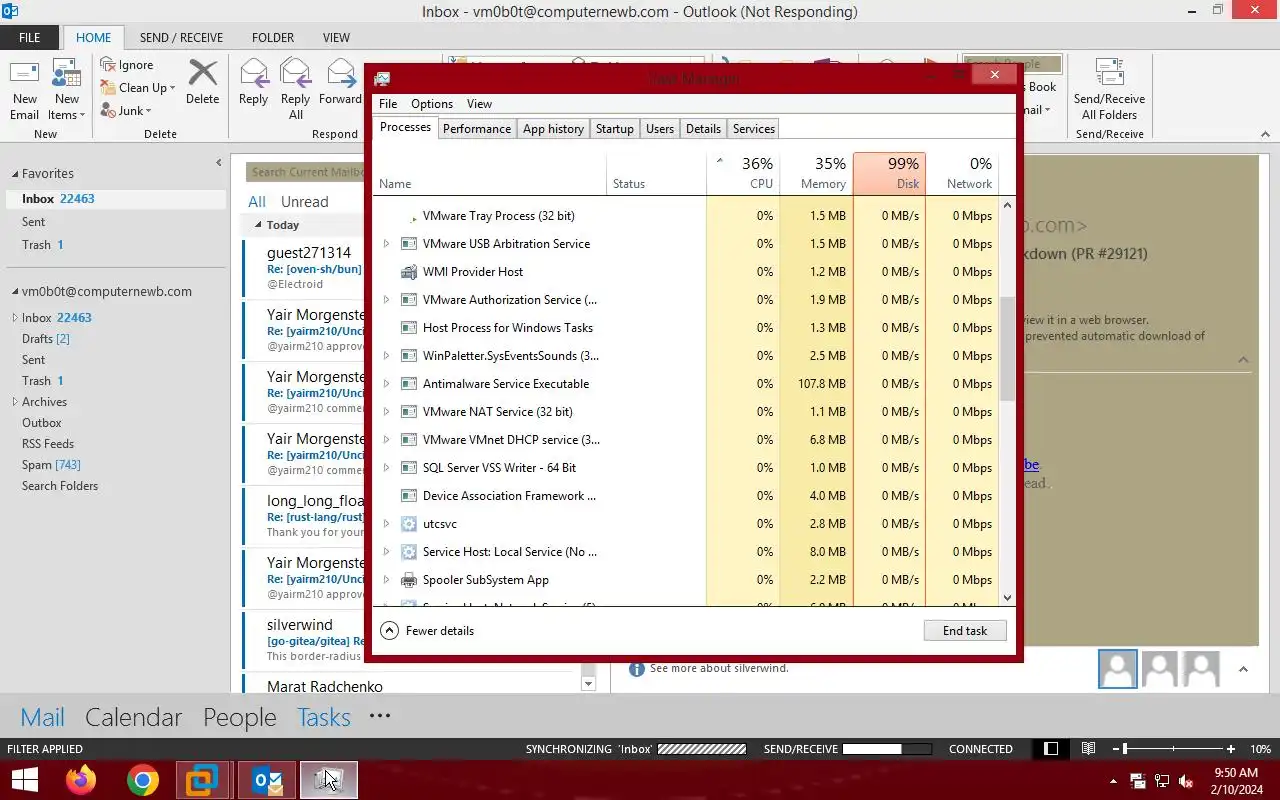Collapse the Today message group
This screenshot has width=1280, height=800.
[258, 225]
